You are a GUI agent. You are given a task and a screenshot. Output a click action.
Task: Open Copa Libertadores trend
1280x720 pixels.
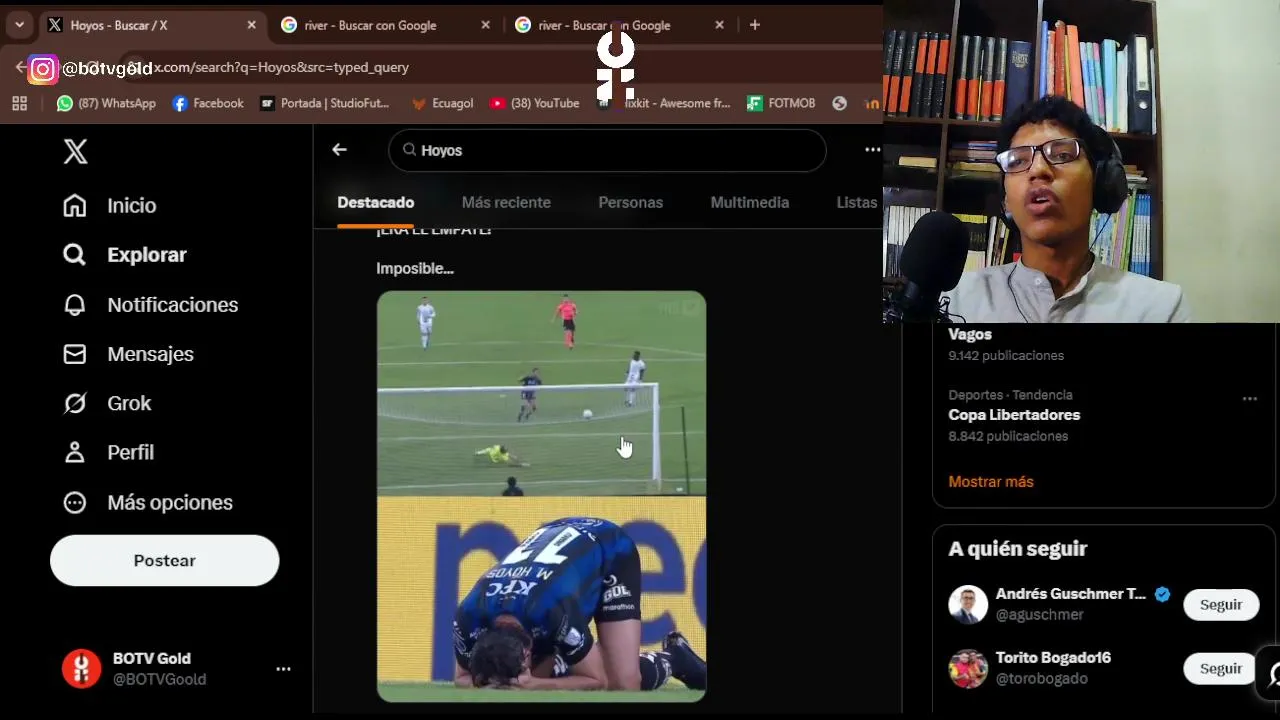tap(1014, 414)
